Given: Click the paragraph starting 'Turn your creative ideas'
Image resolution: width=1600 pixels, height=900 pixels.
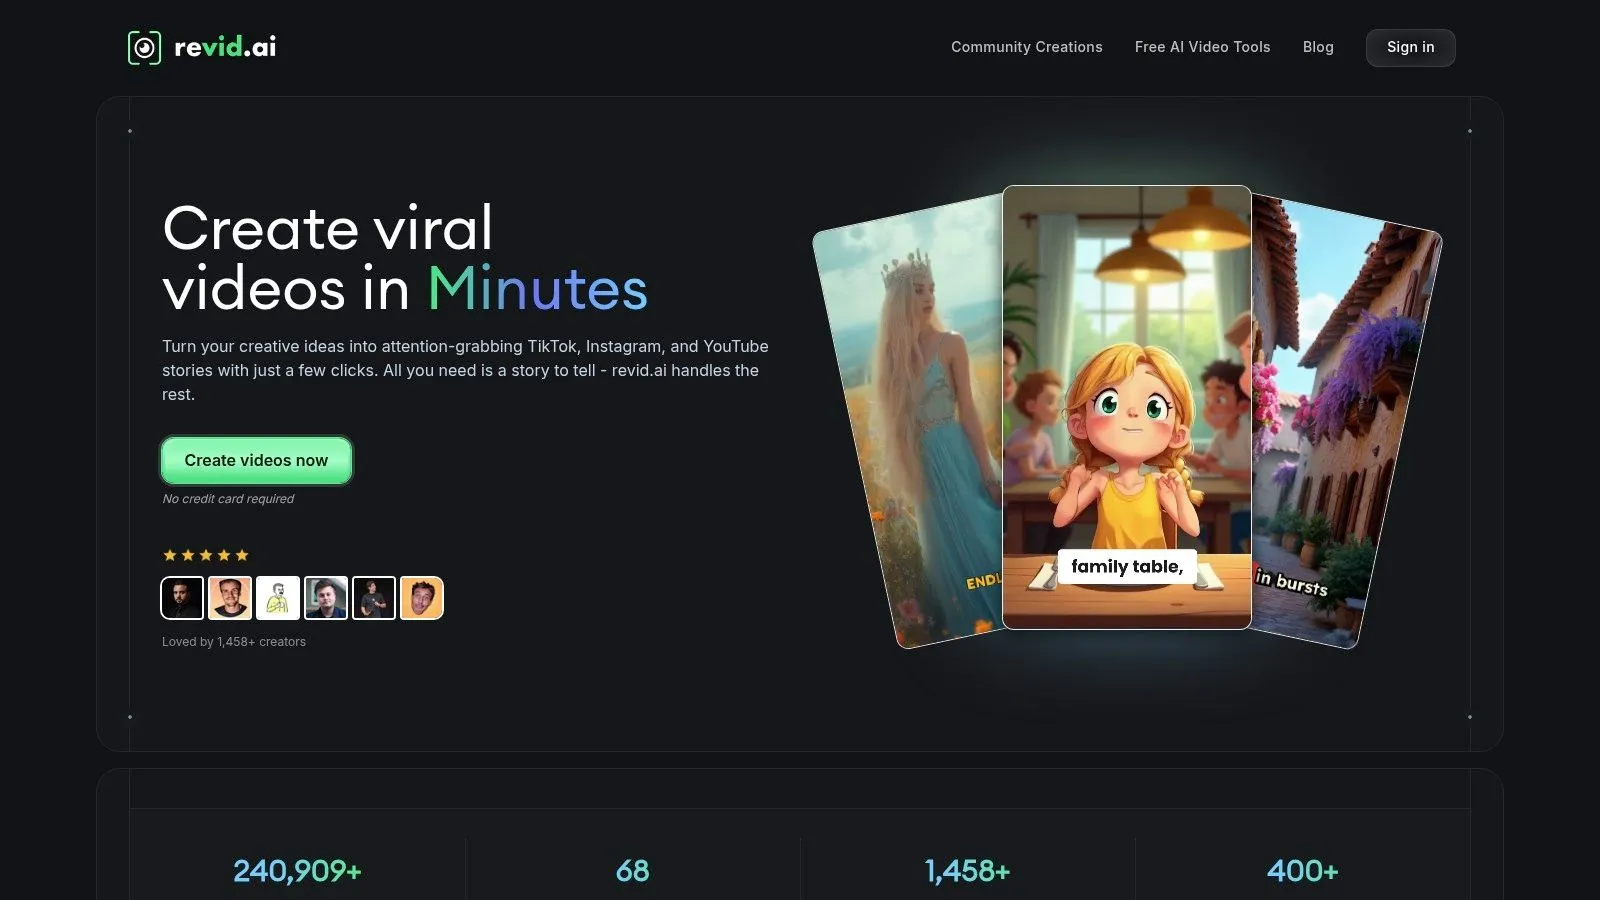Looking at the screenshot, I should (465, 370).
